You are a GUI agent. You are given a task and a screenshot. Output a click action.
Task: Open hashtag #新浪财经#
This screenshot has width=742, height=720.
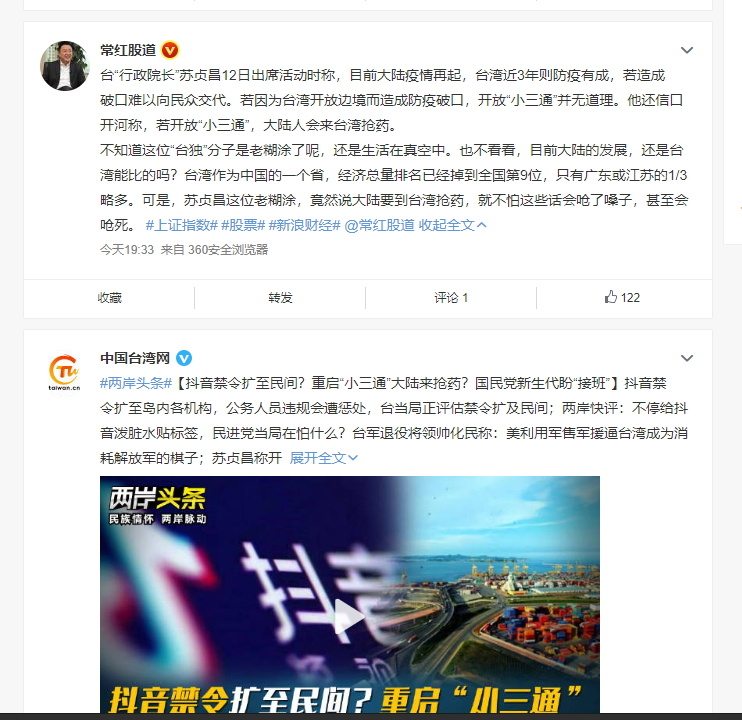pyautogui.click(x=304, y=225)
